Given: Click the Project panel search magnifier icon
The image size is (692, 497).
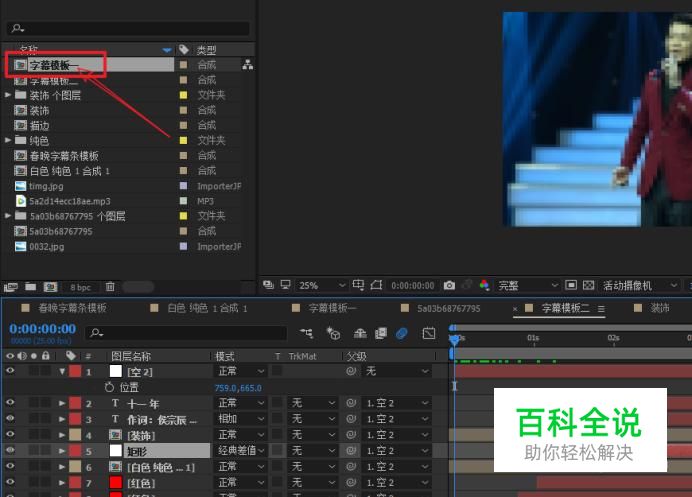Looking at the screenshot, I should [x=18, y=29].
